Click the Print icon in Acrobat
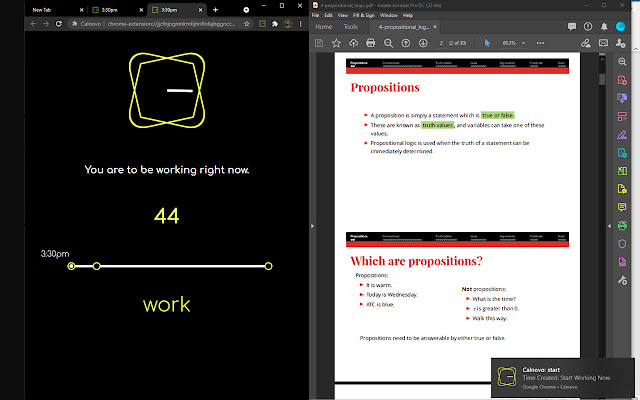 [x=371, y=43]
